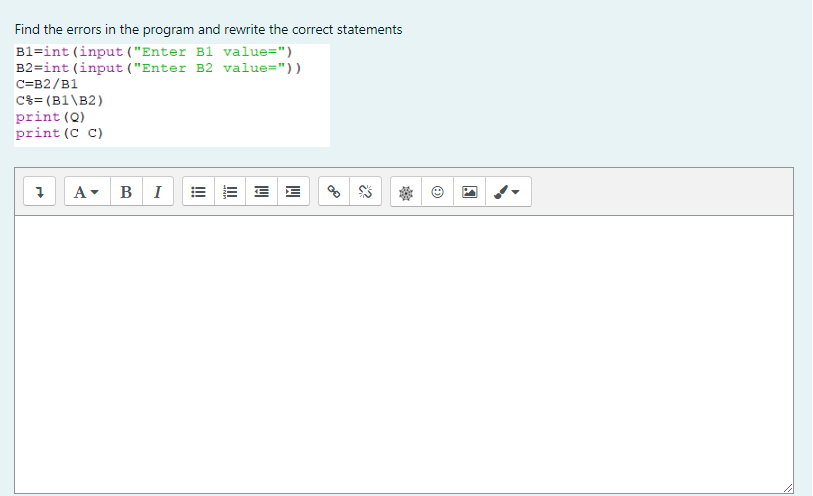Click the editor resize handle corner

click(x=788, y=488)
